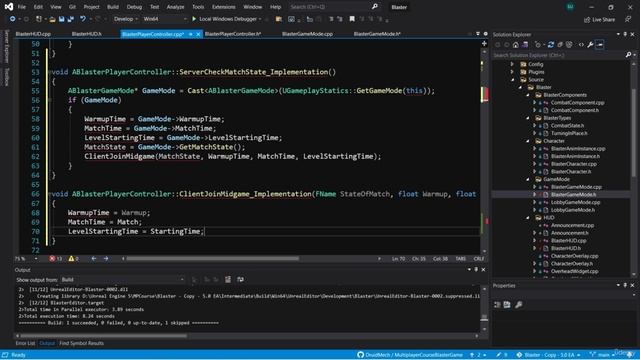Image resolution: width=640 pixels, height=360 pixels.
Task: Go to next issue with right arrow
Action: tap(106, 258)
